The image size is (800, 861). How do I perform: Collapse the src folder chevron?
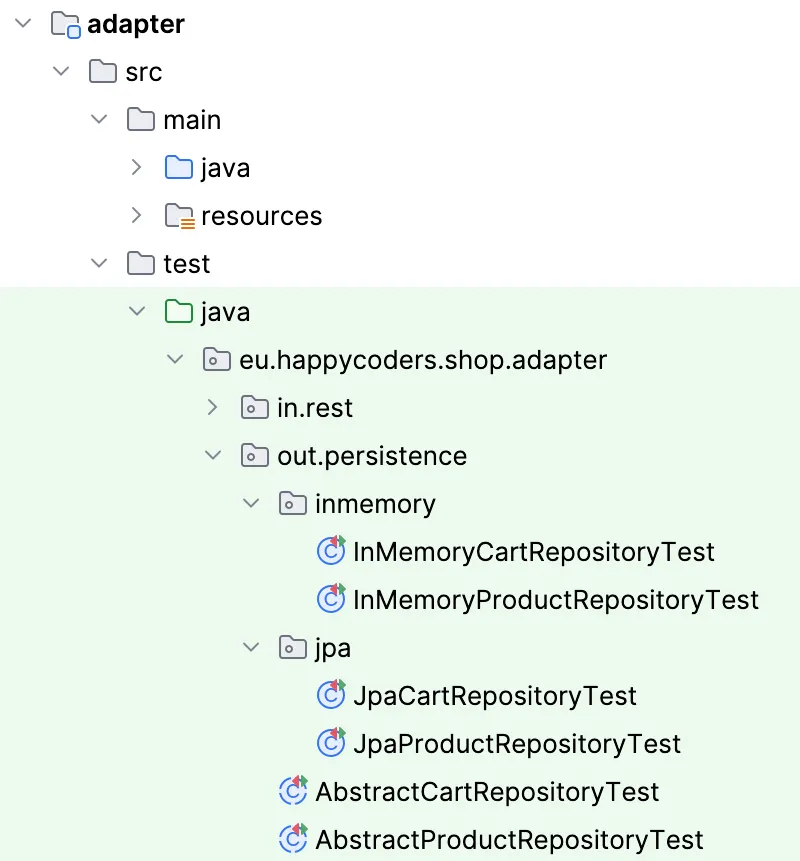click(x=61, y=71)
